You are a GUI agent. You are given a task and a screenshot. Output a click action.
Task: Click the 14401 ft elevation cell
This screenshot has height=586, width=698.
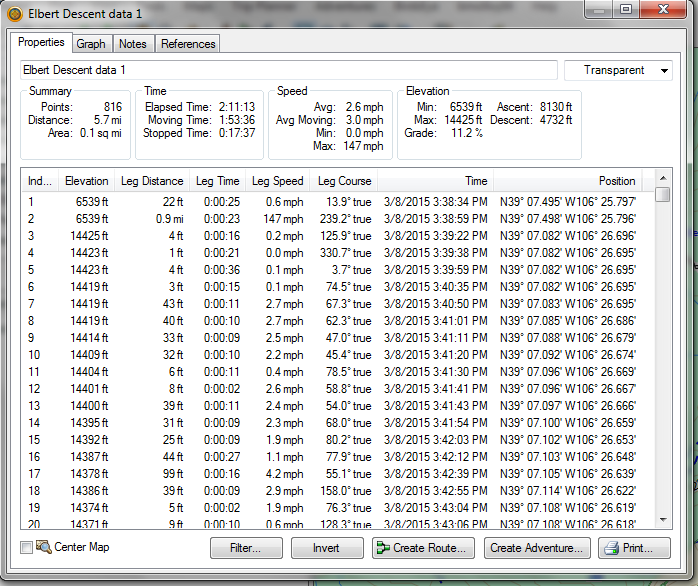(89, 389)
